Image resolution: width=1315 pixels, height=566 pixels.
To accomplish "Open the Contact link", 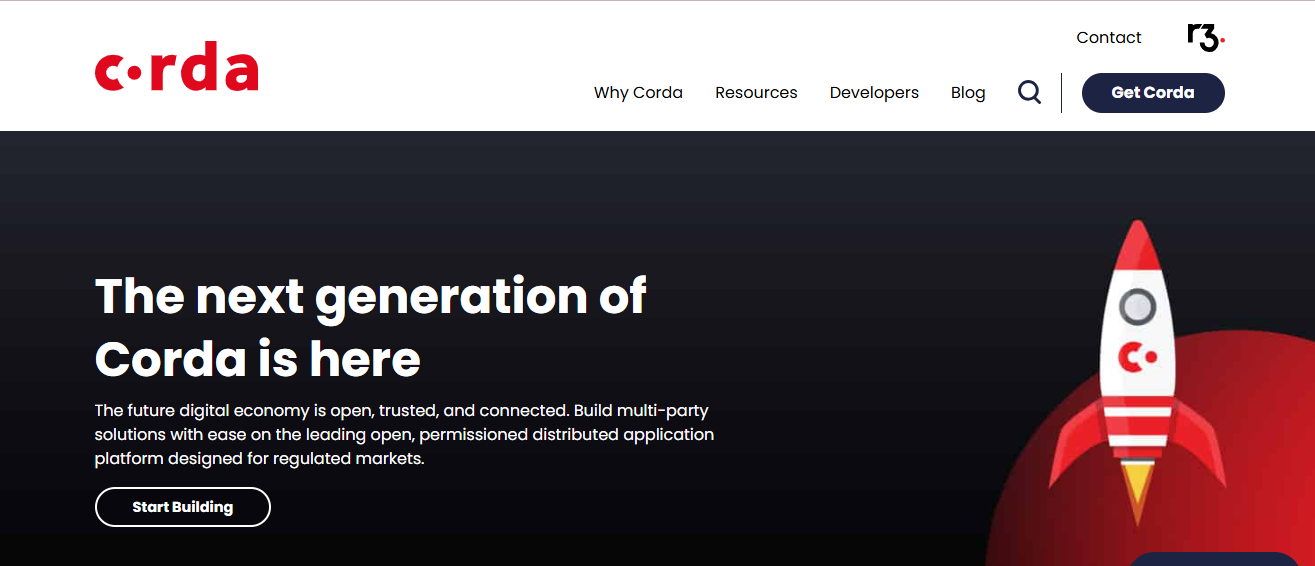I will pos(1108,37).
